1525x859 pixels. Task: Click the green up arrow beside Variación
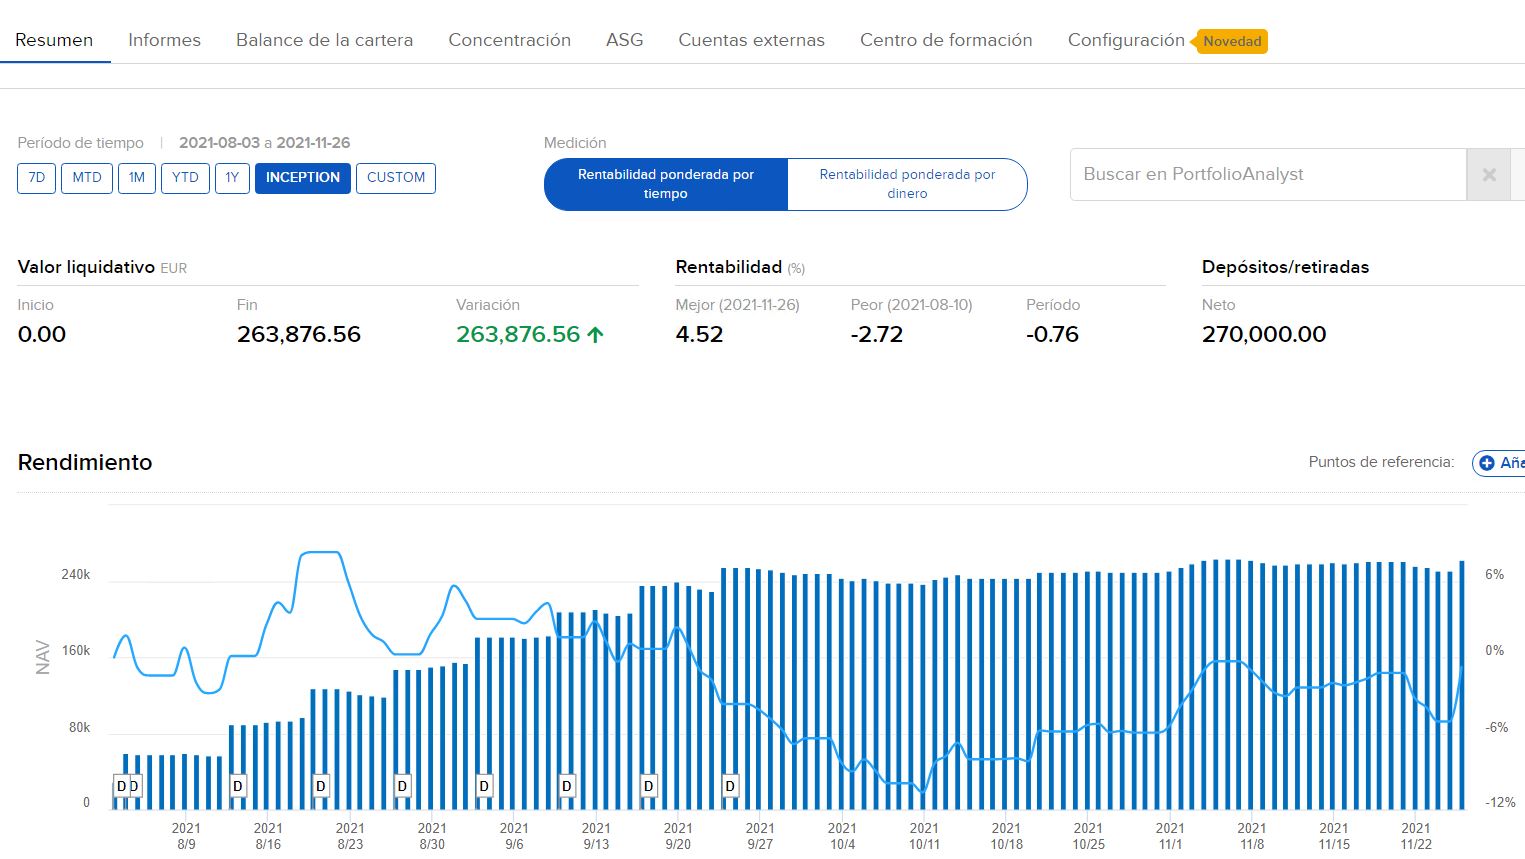pyautogui.click(x=596, y=335)
